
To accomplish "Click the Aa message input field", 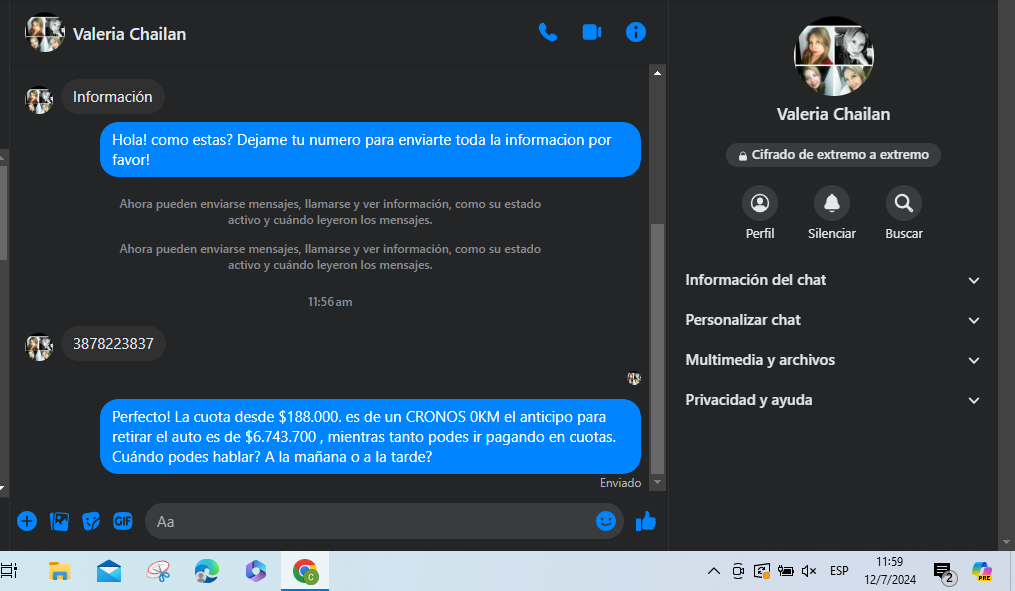I will point(370,521).
